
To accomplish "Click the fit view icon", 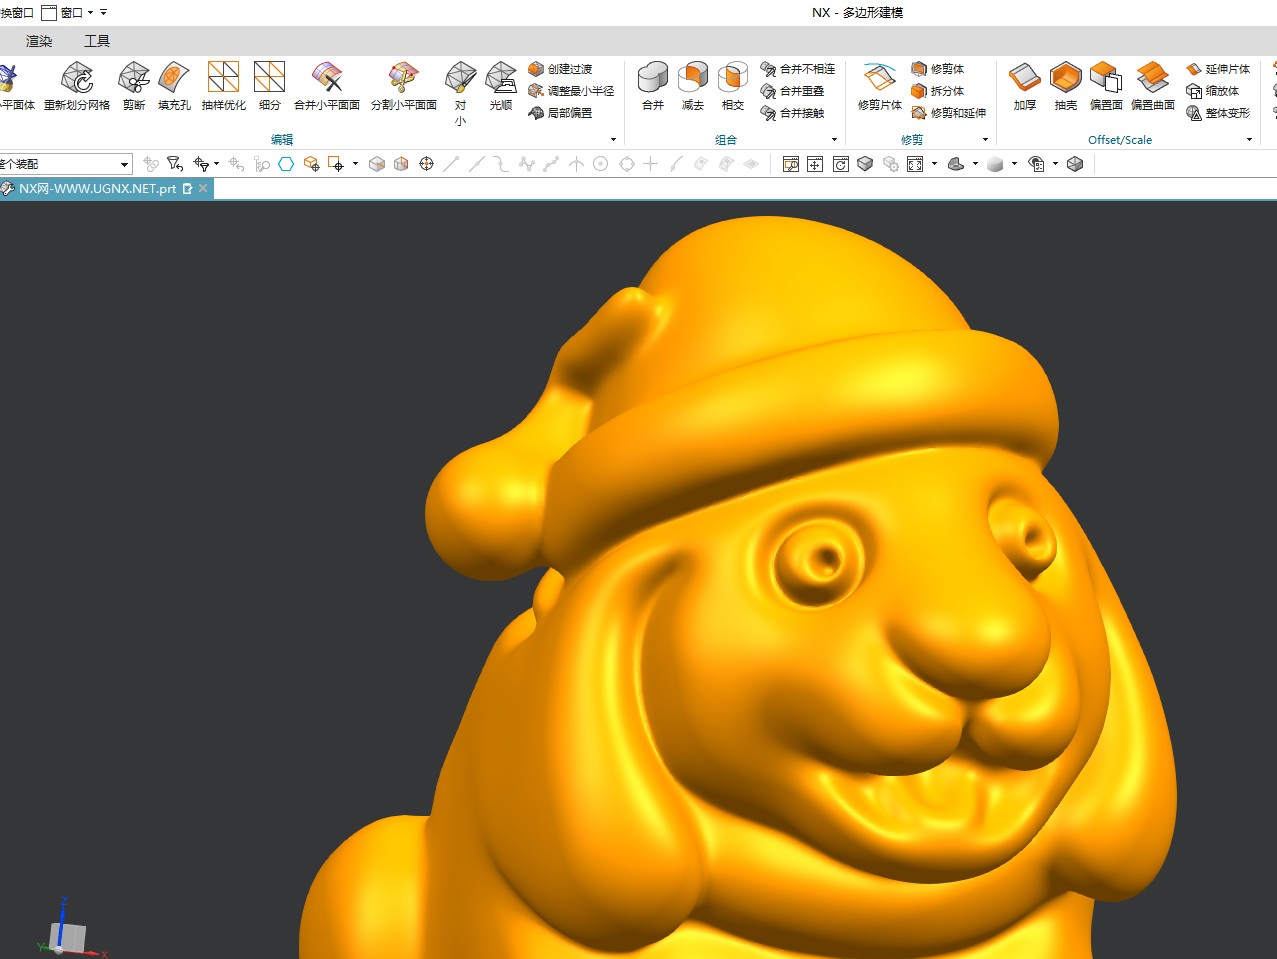I will (915, 164).
